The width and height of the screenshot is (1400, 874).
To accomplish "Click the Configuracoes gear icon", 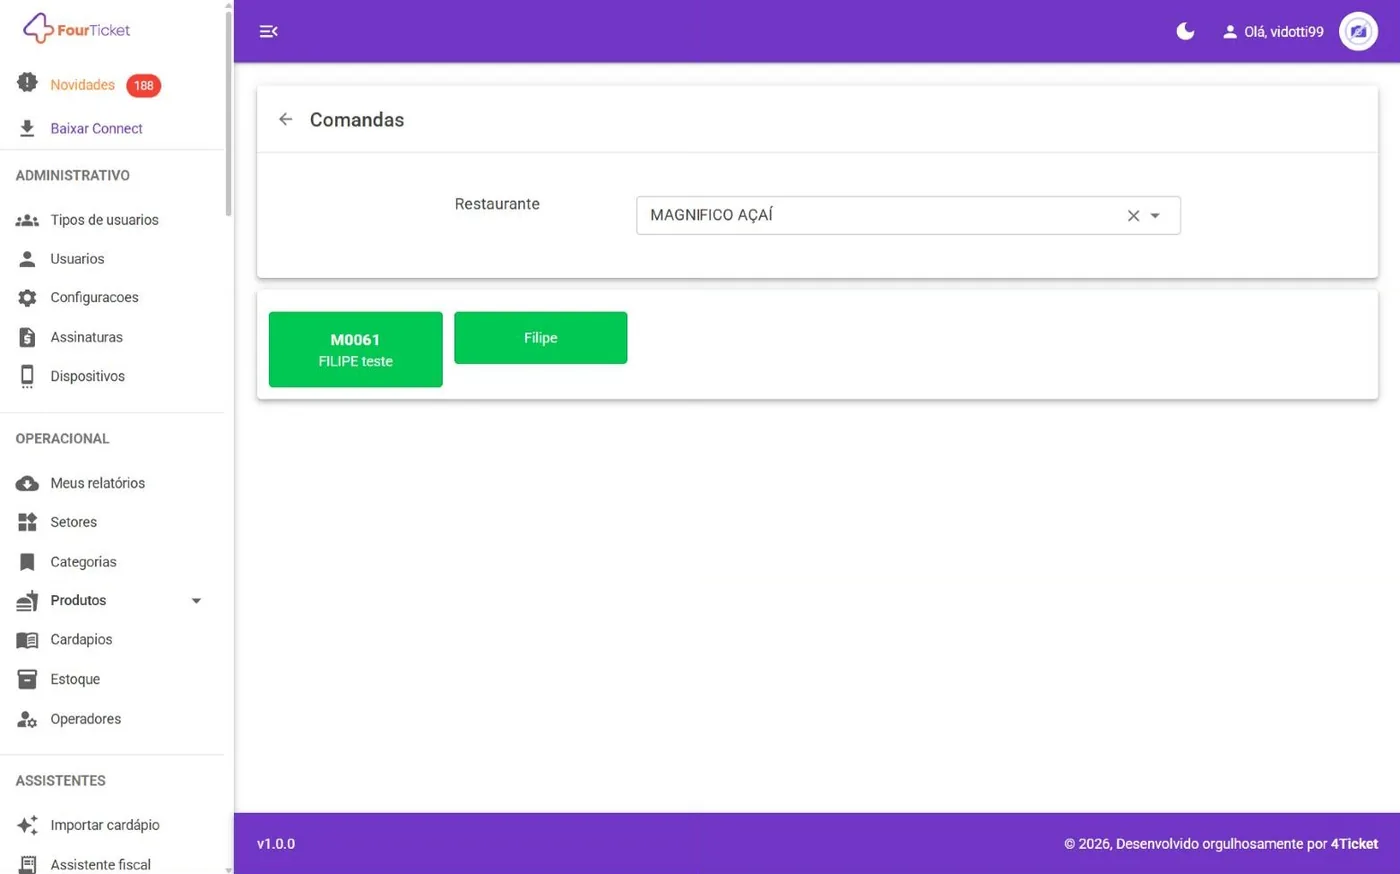I will tap(27, 298).
